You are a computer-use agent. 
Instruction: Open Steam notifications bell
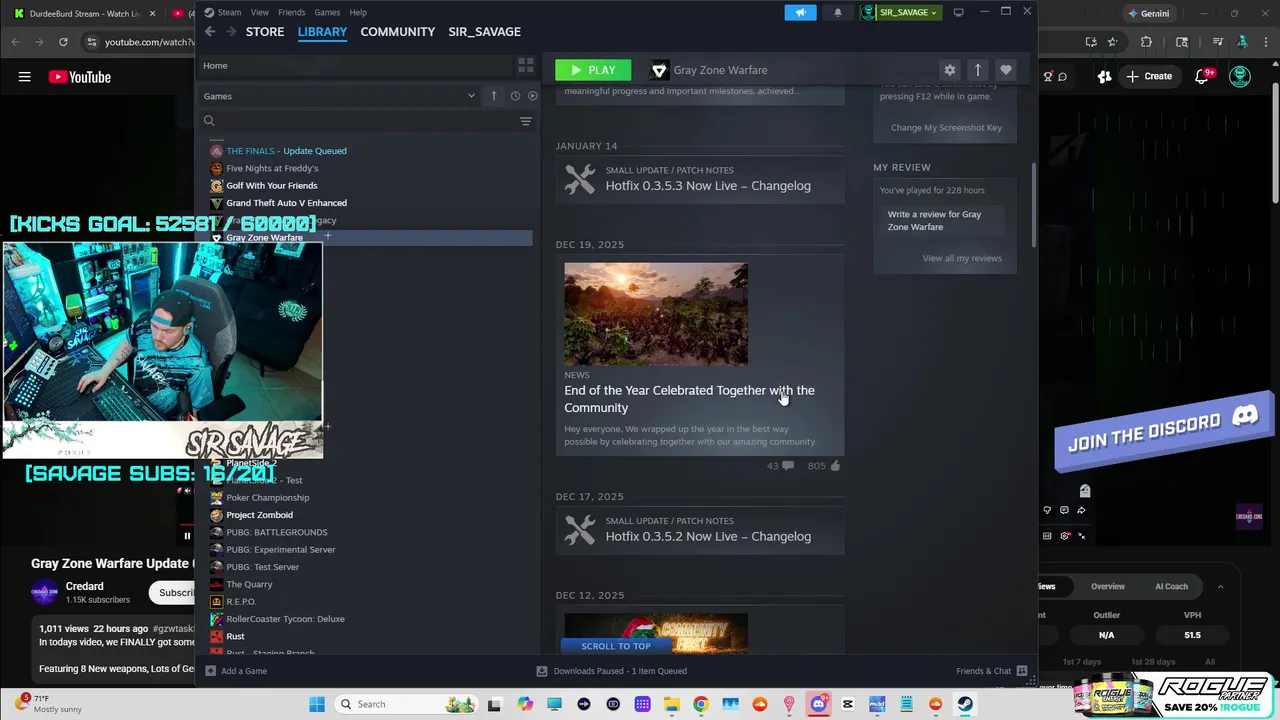coord(838,12)
